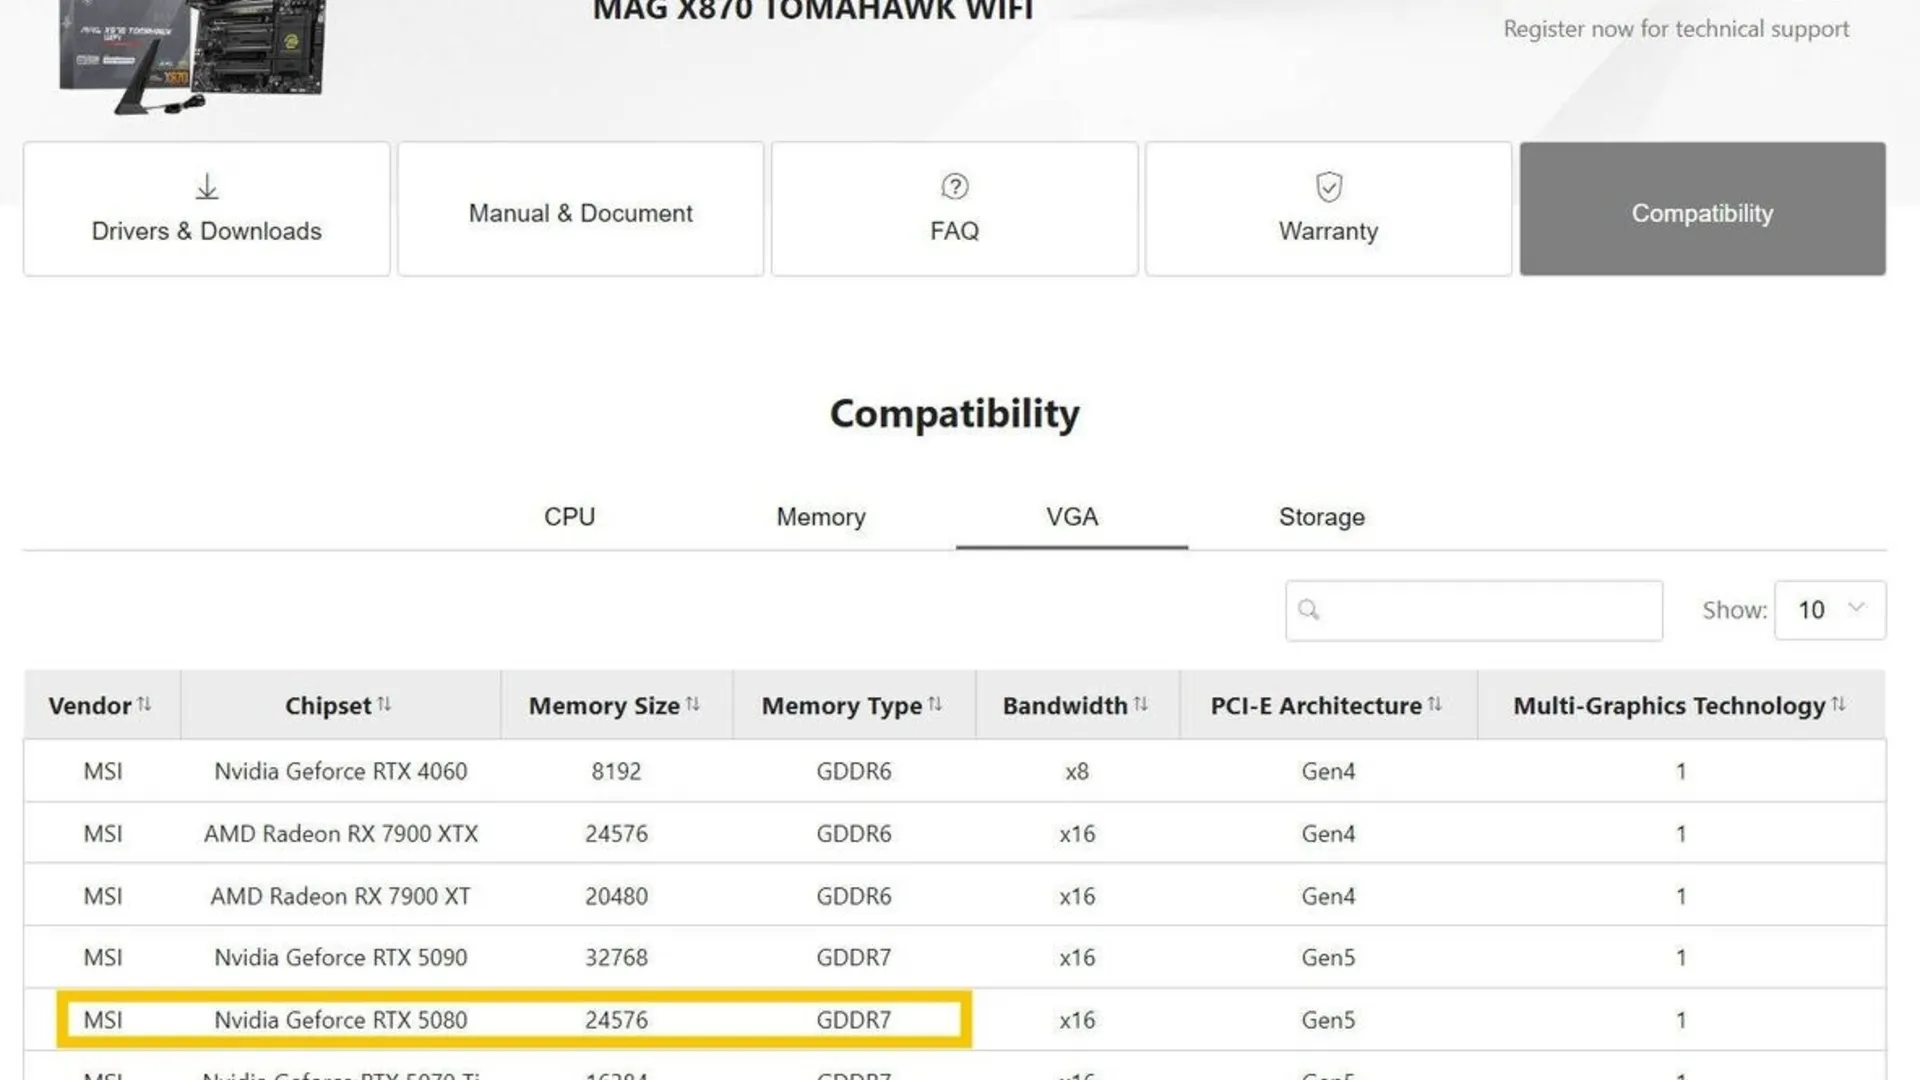The width and height of the screenshot is (1920, 1080).
Task: Click Nvidia Geforce RTX 5080 cell
Action: click(341, 1020)
